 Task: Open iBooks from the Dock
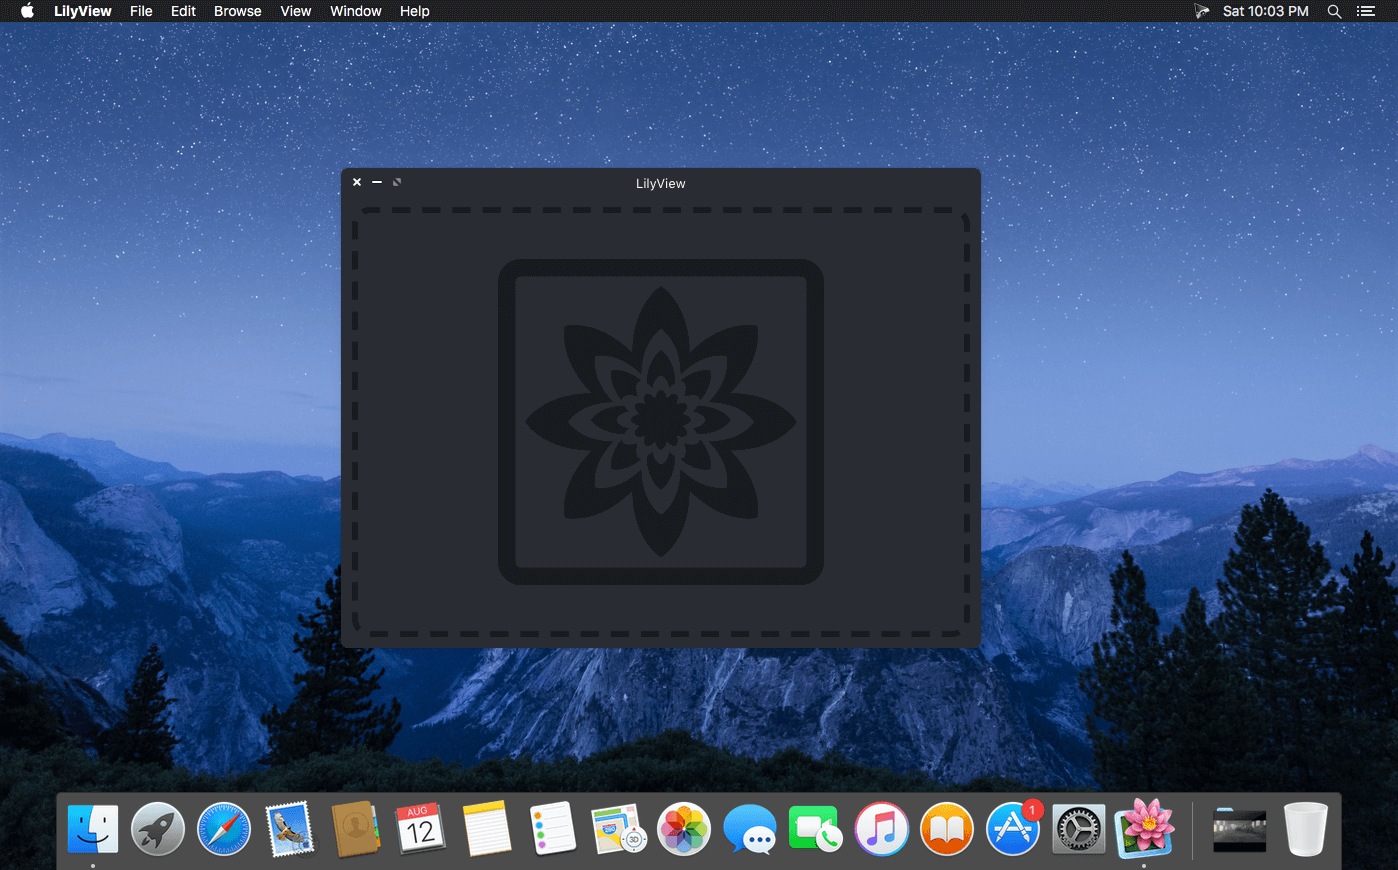pyautogui.click(x=946, y=830)
